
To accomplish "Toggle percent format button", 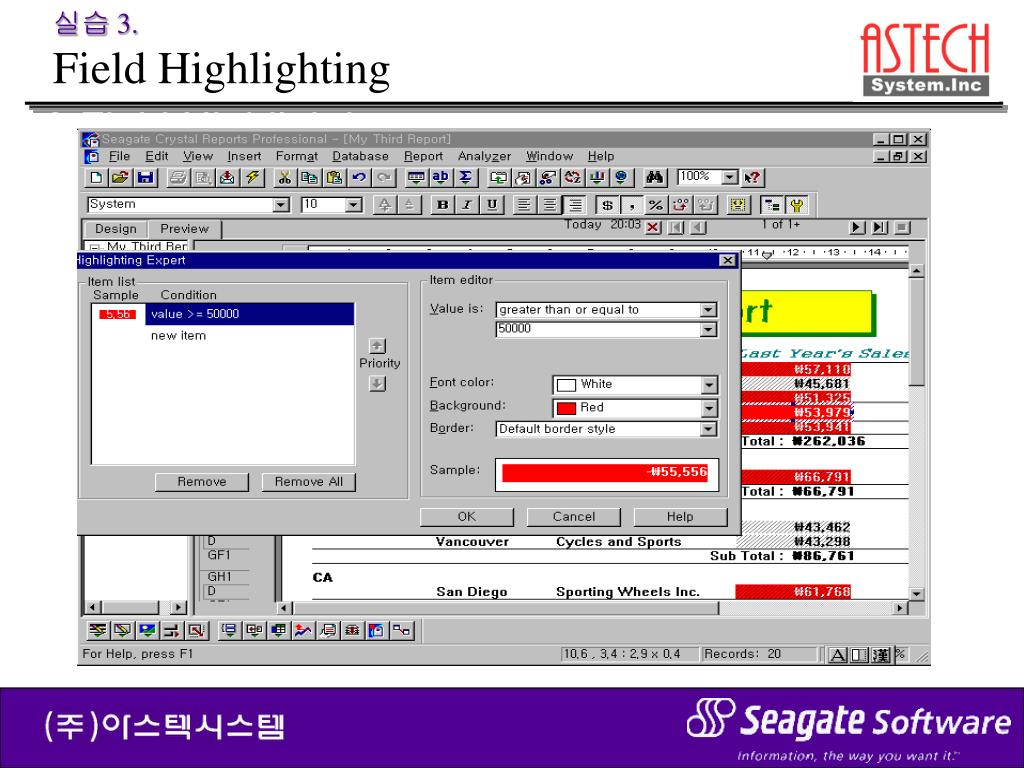I will (655, 205).
